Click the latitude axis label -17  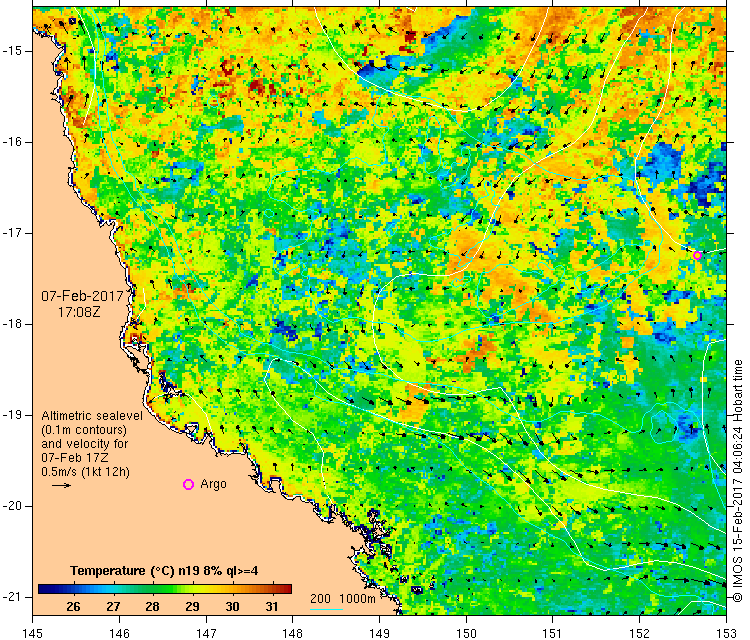coord(11,233)
